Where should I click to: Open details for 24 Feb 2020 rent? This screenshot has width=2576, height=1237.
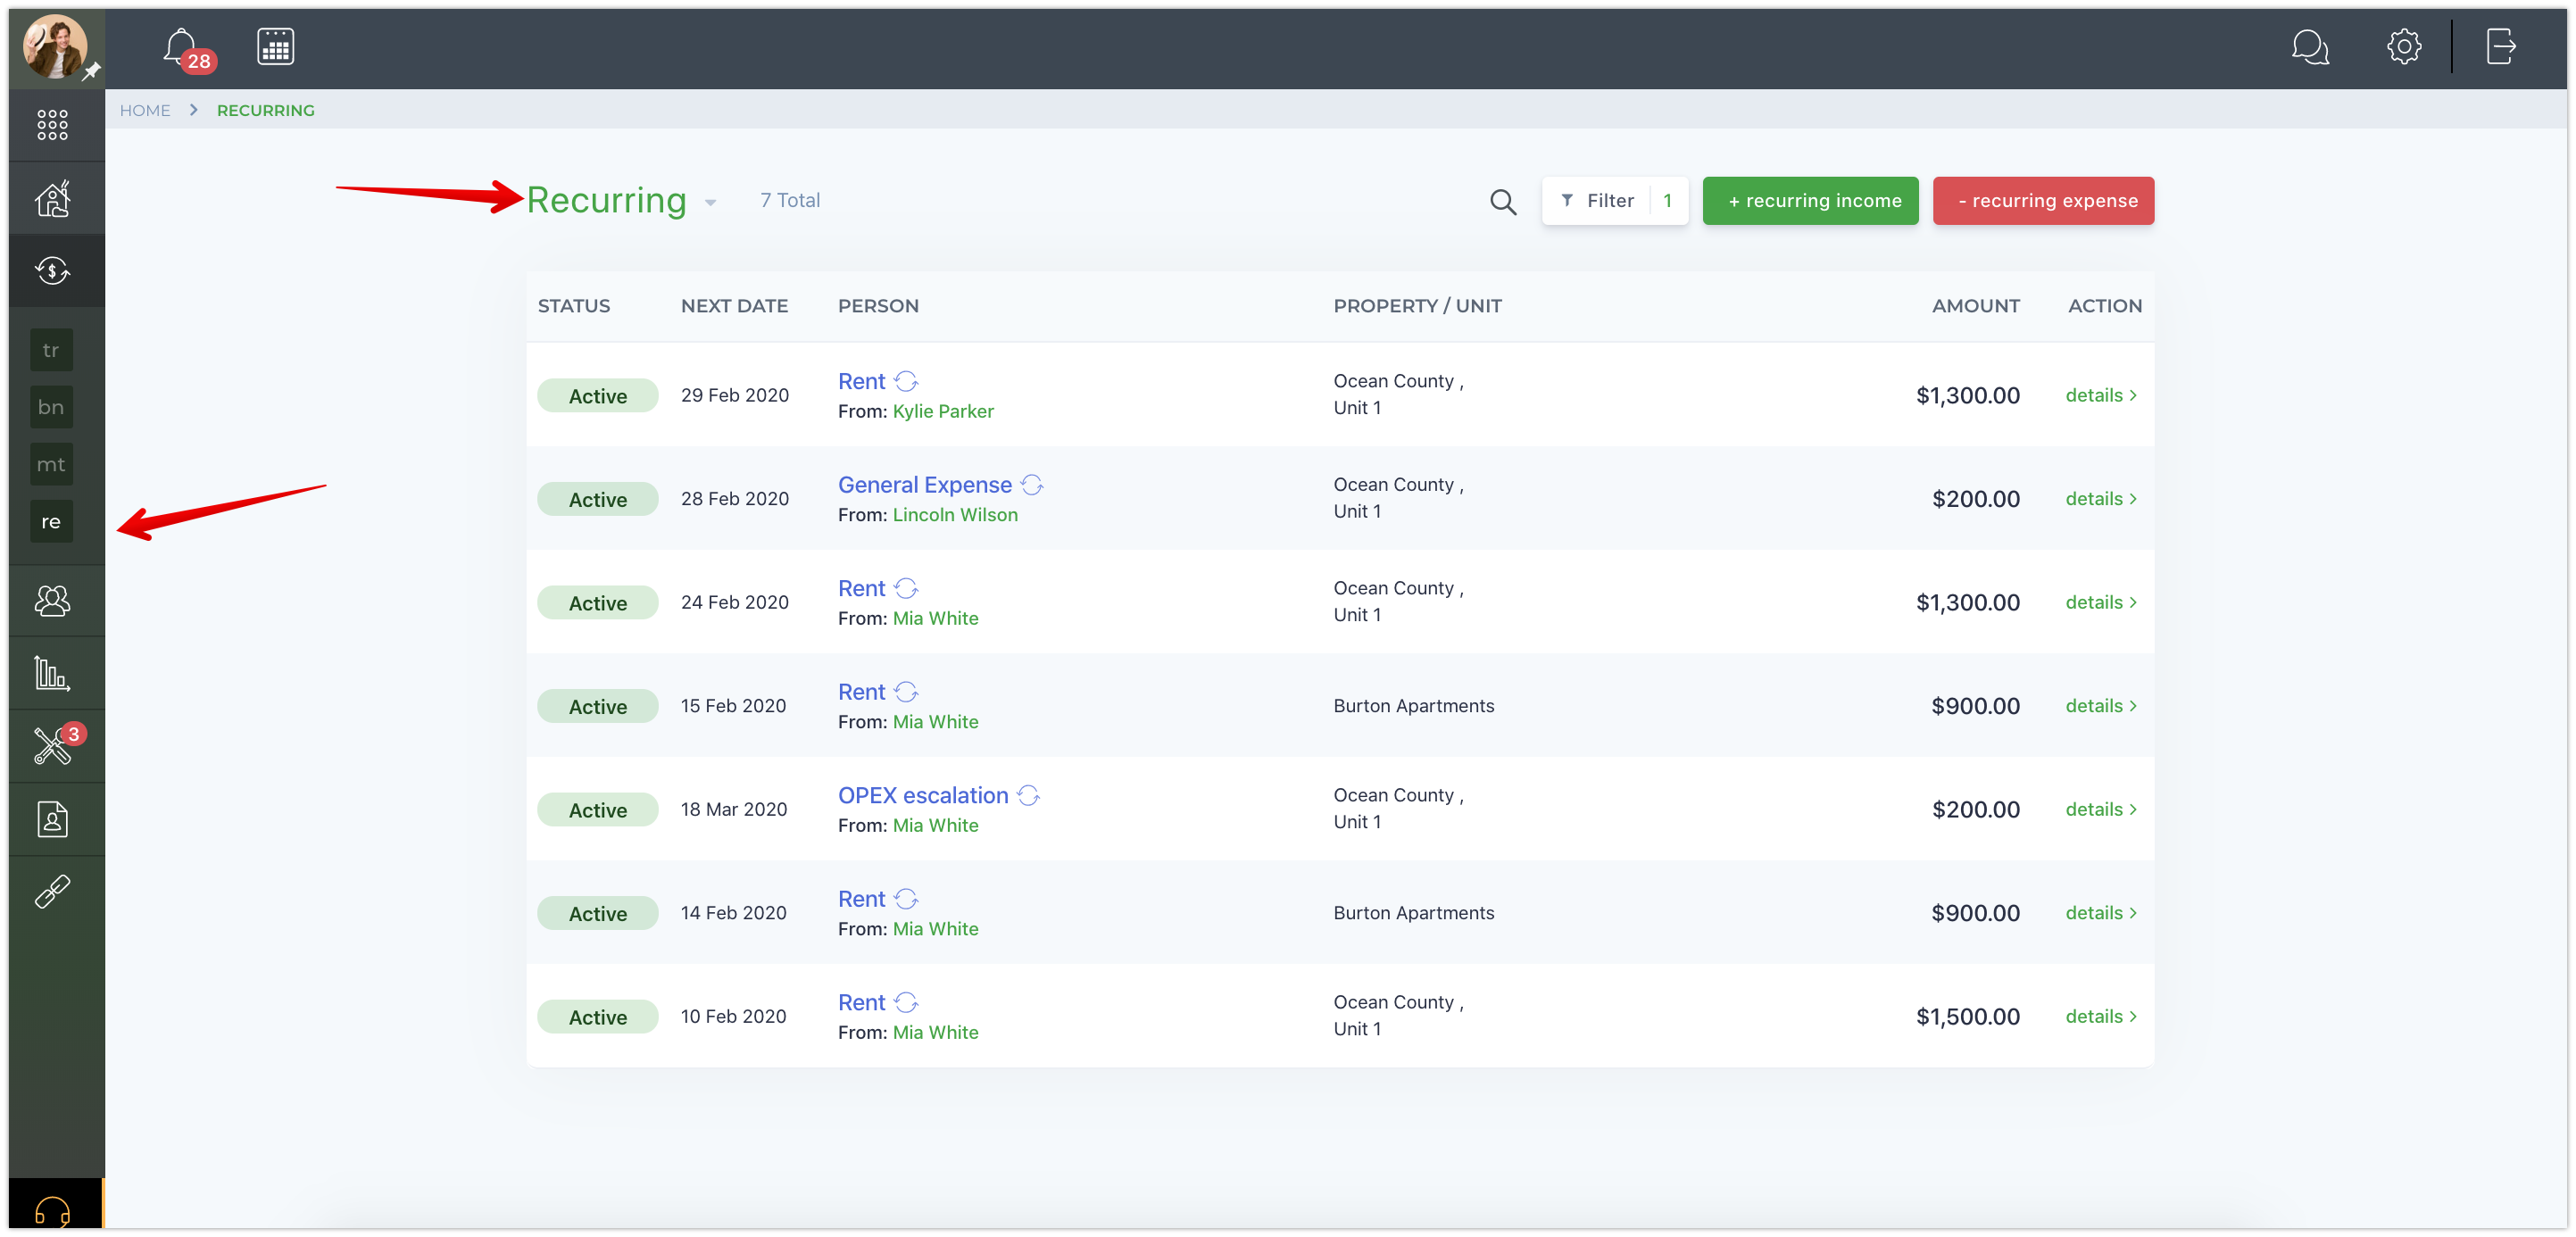2101,602
